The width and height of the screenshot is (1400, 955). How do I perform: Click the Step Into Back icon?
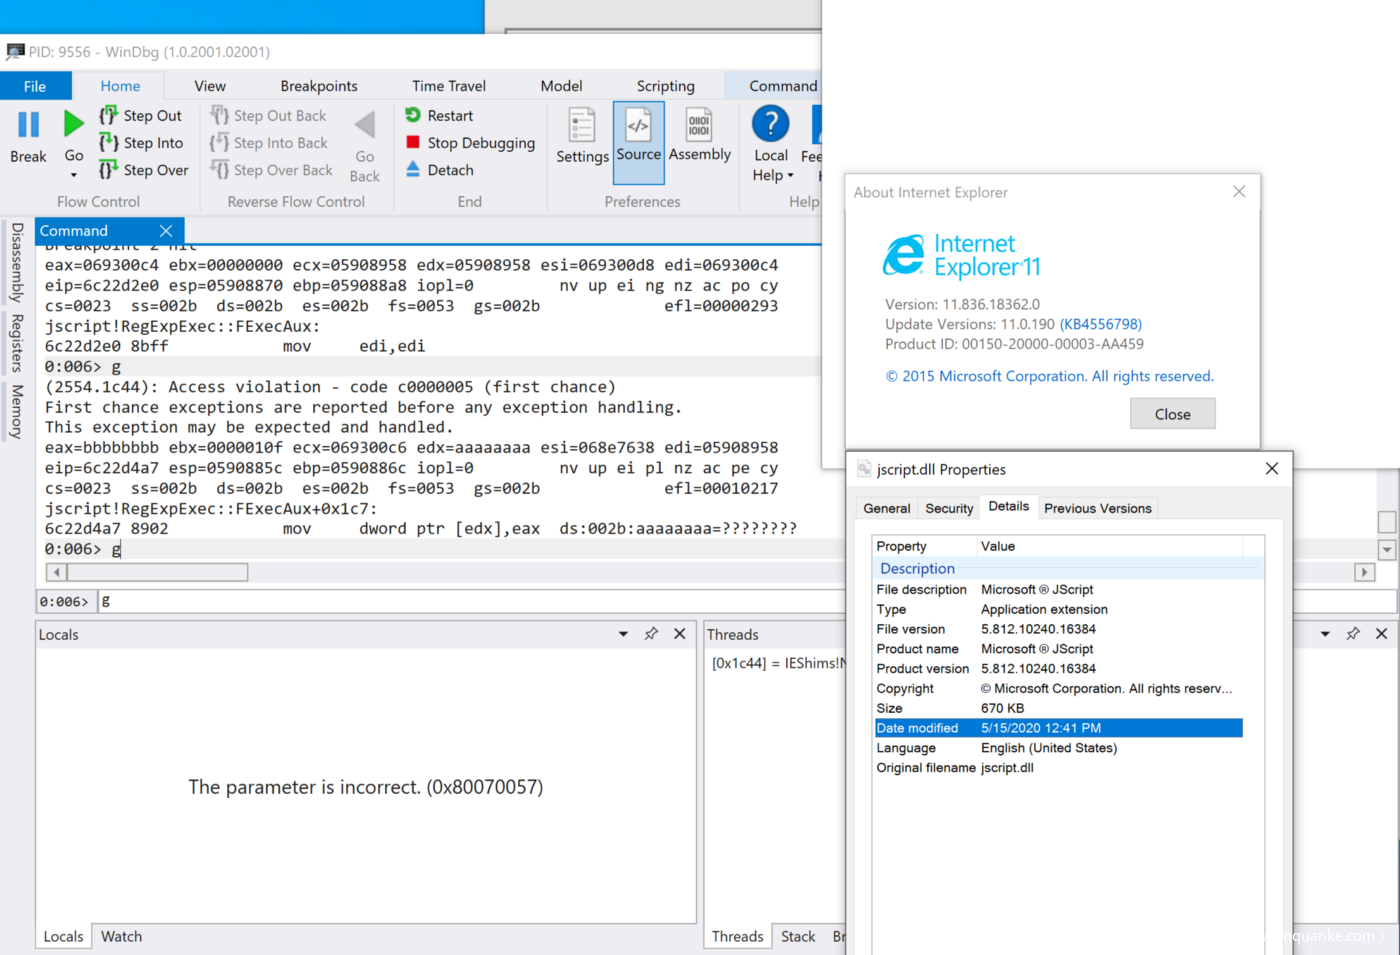[x=219, y=143]
